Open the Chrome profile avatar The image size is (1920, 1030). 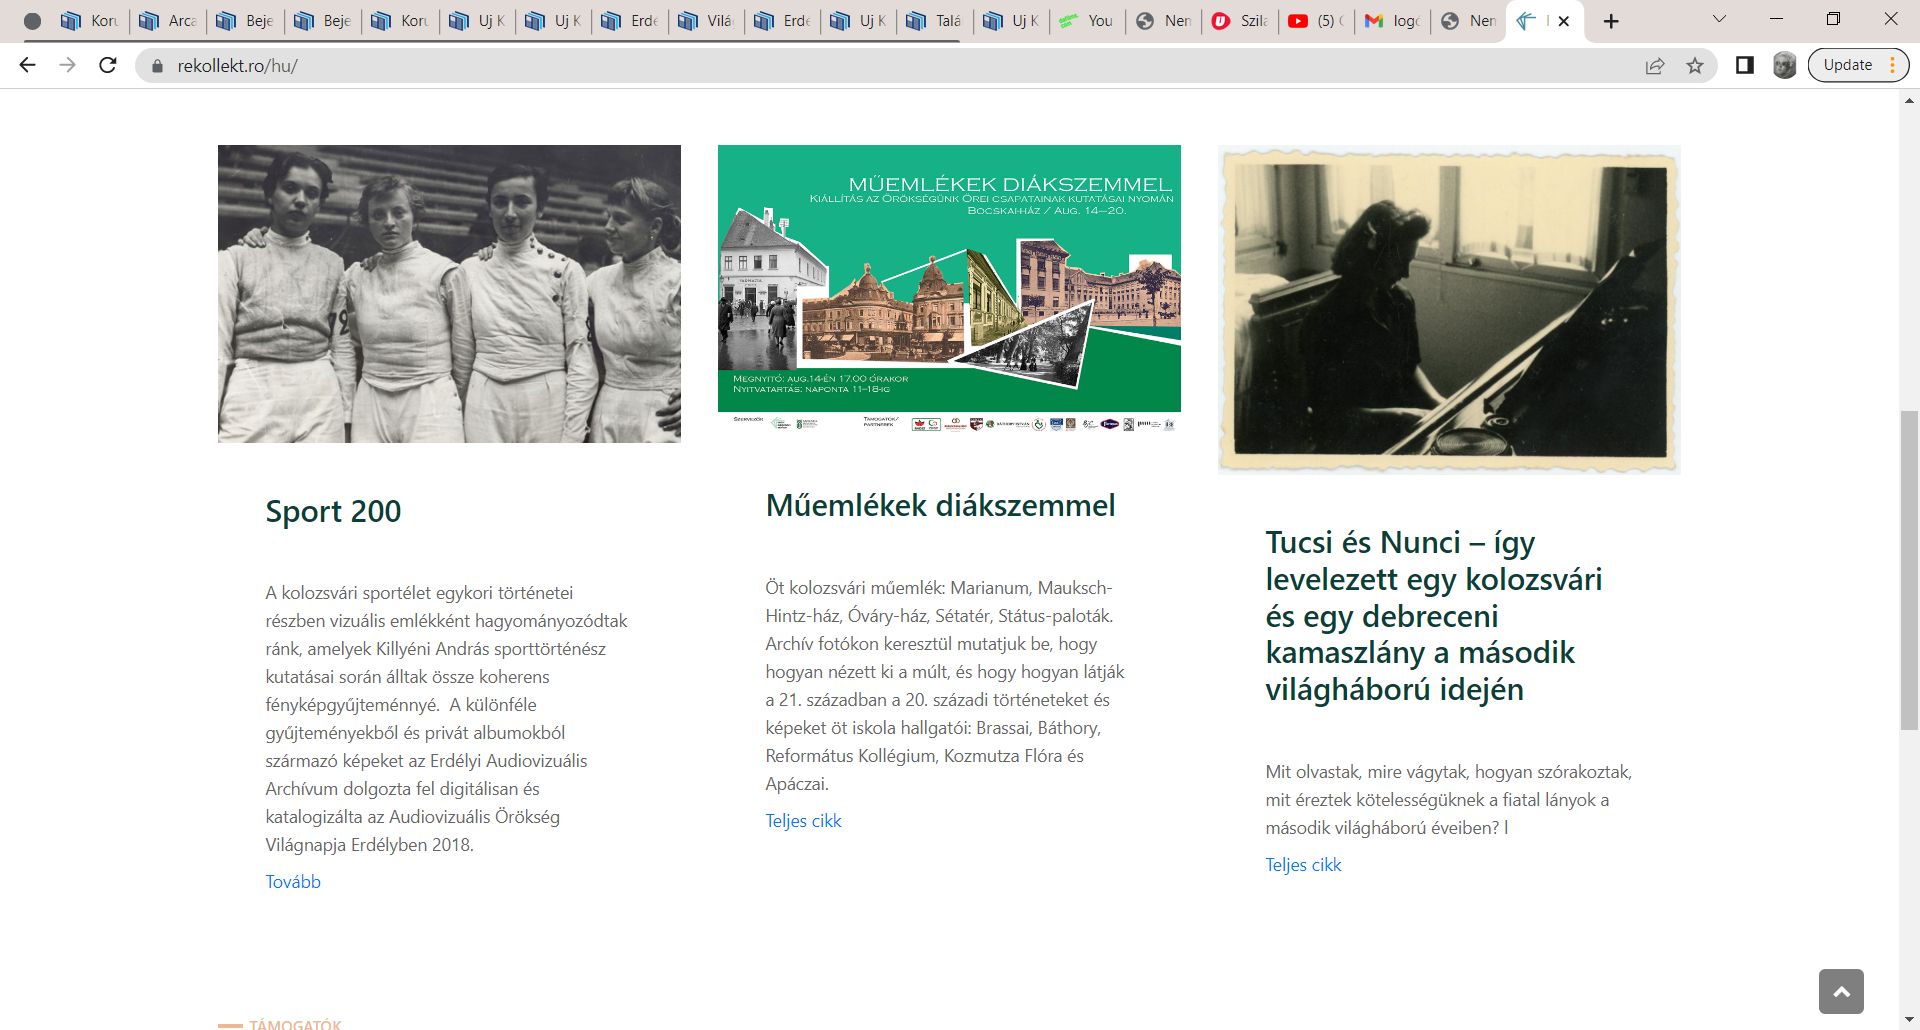(x=1785, y=65)
